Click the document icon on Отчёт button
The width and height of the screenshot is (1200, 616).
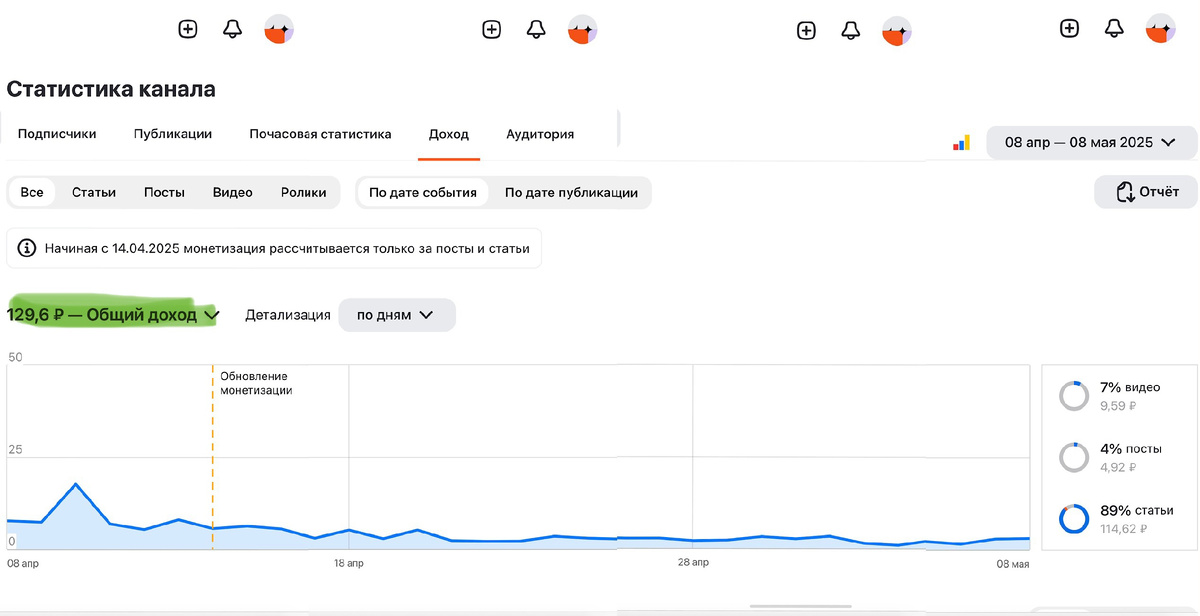click(x=1125, y=192)
